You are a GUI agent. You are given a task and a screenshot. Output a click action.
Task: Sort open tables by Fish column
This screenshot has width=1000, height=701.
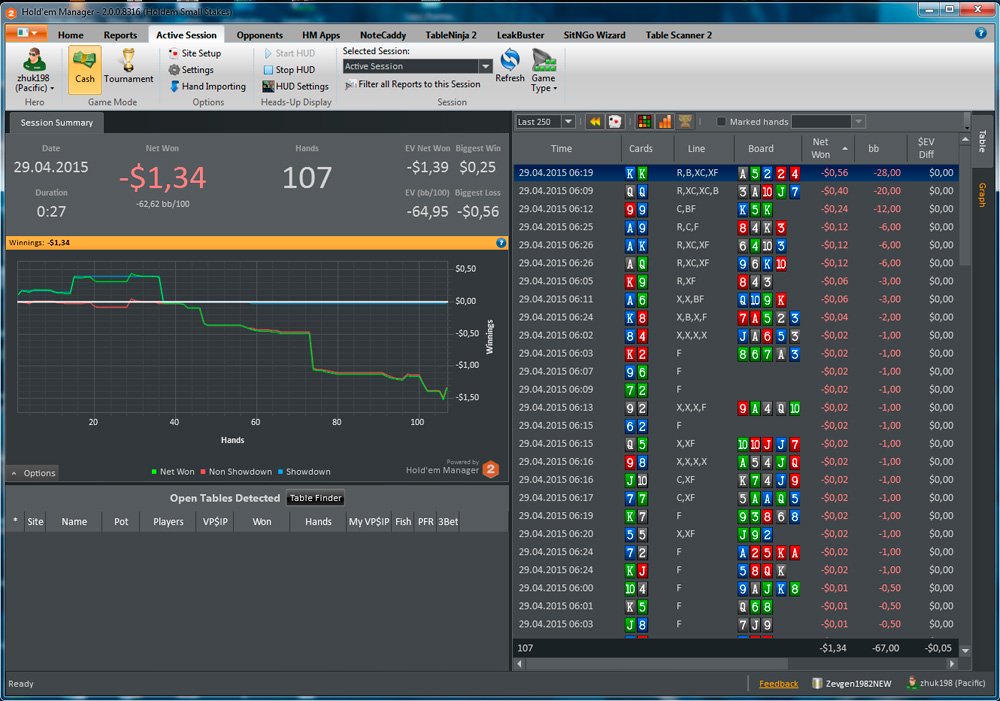coord(403,521)
